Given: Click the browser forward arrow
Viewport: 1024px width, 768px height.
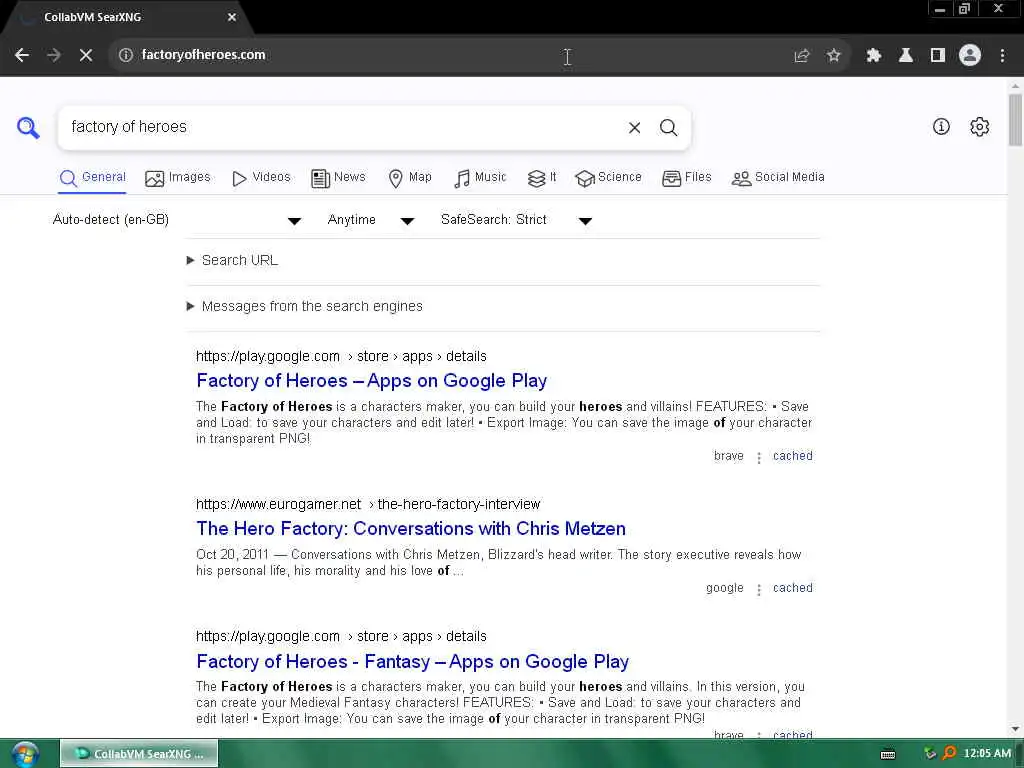Looking at the screenshot, I should [54, 55].
